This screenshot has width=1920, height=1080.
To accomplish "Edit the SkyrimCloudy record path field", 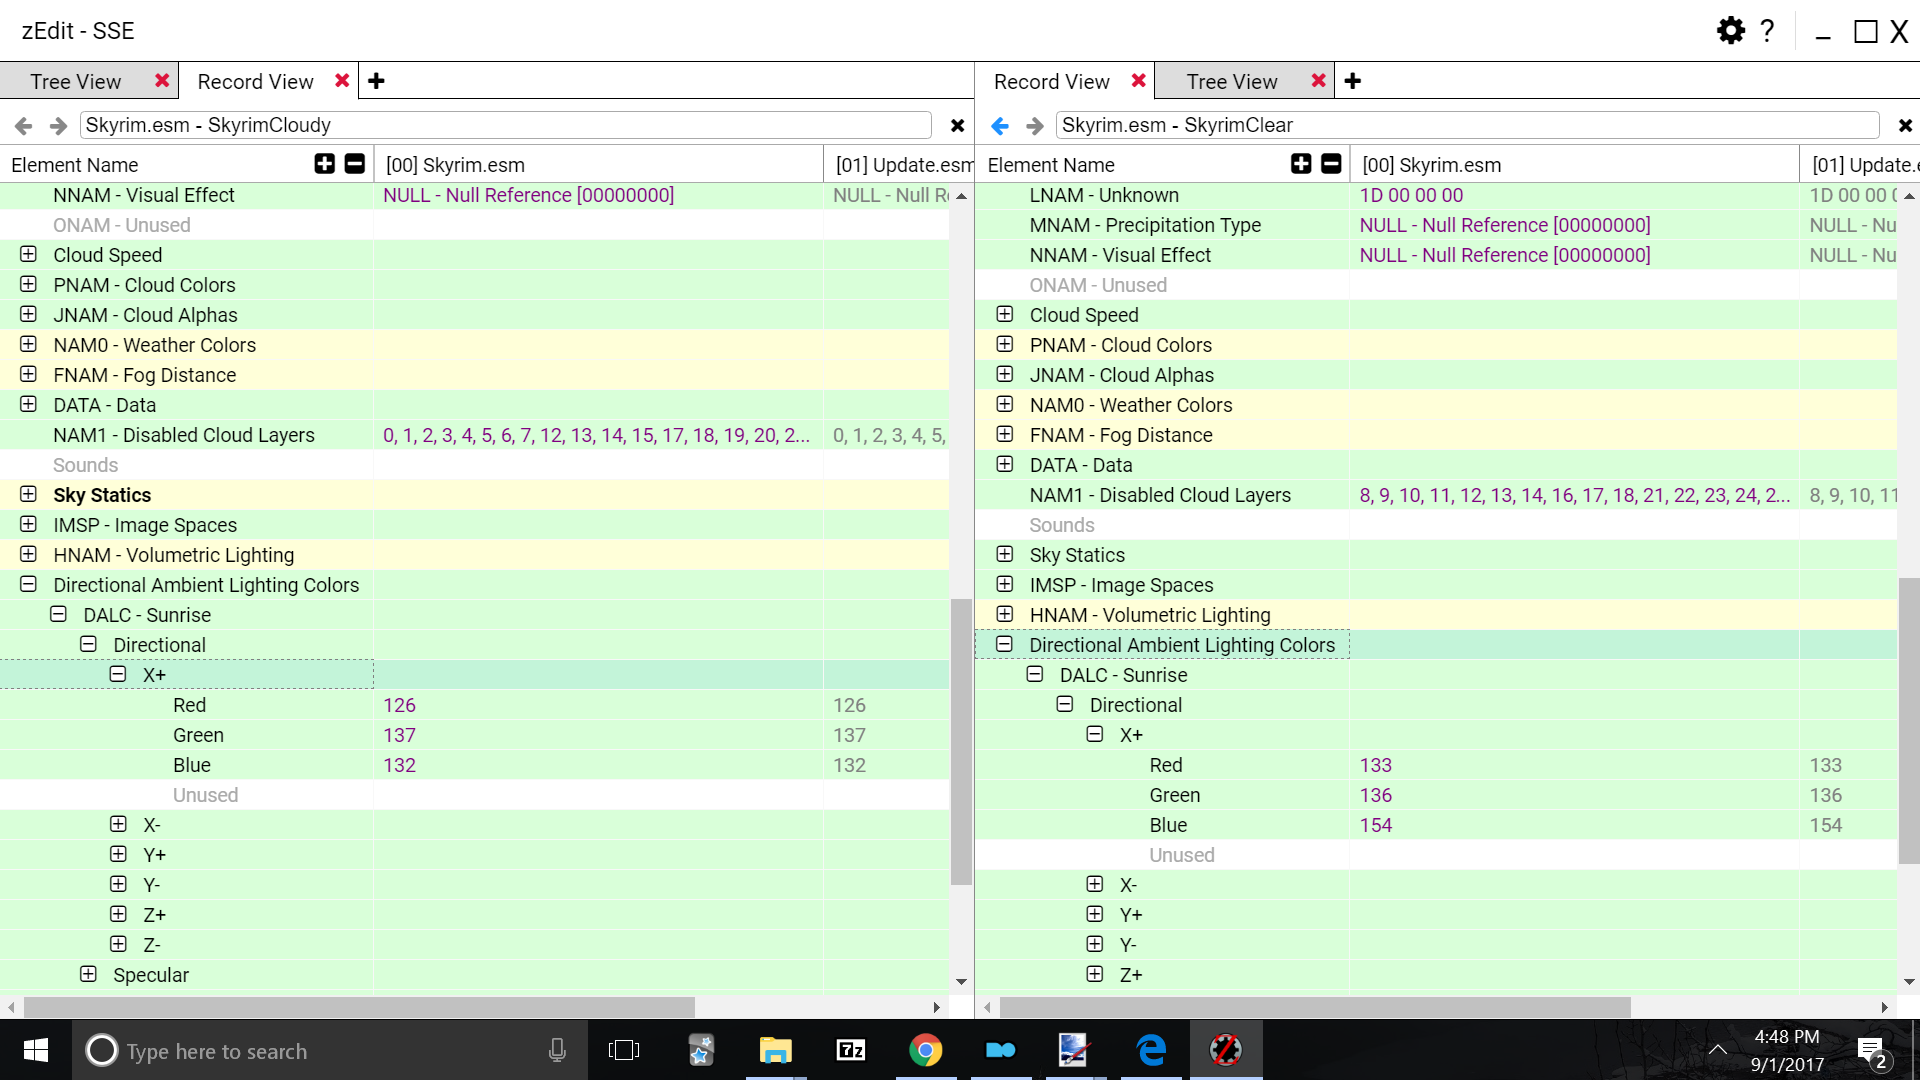I will 505,125.
